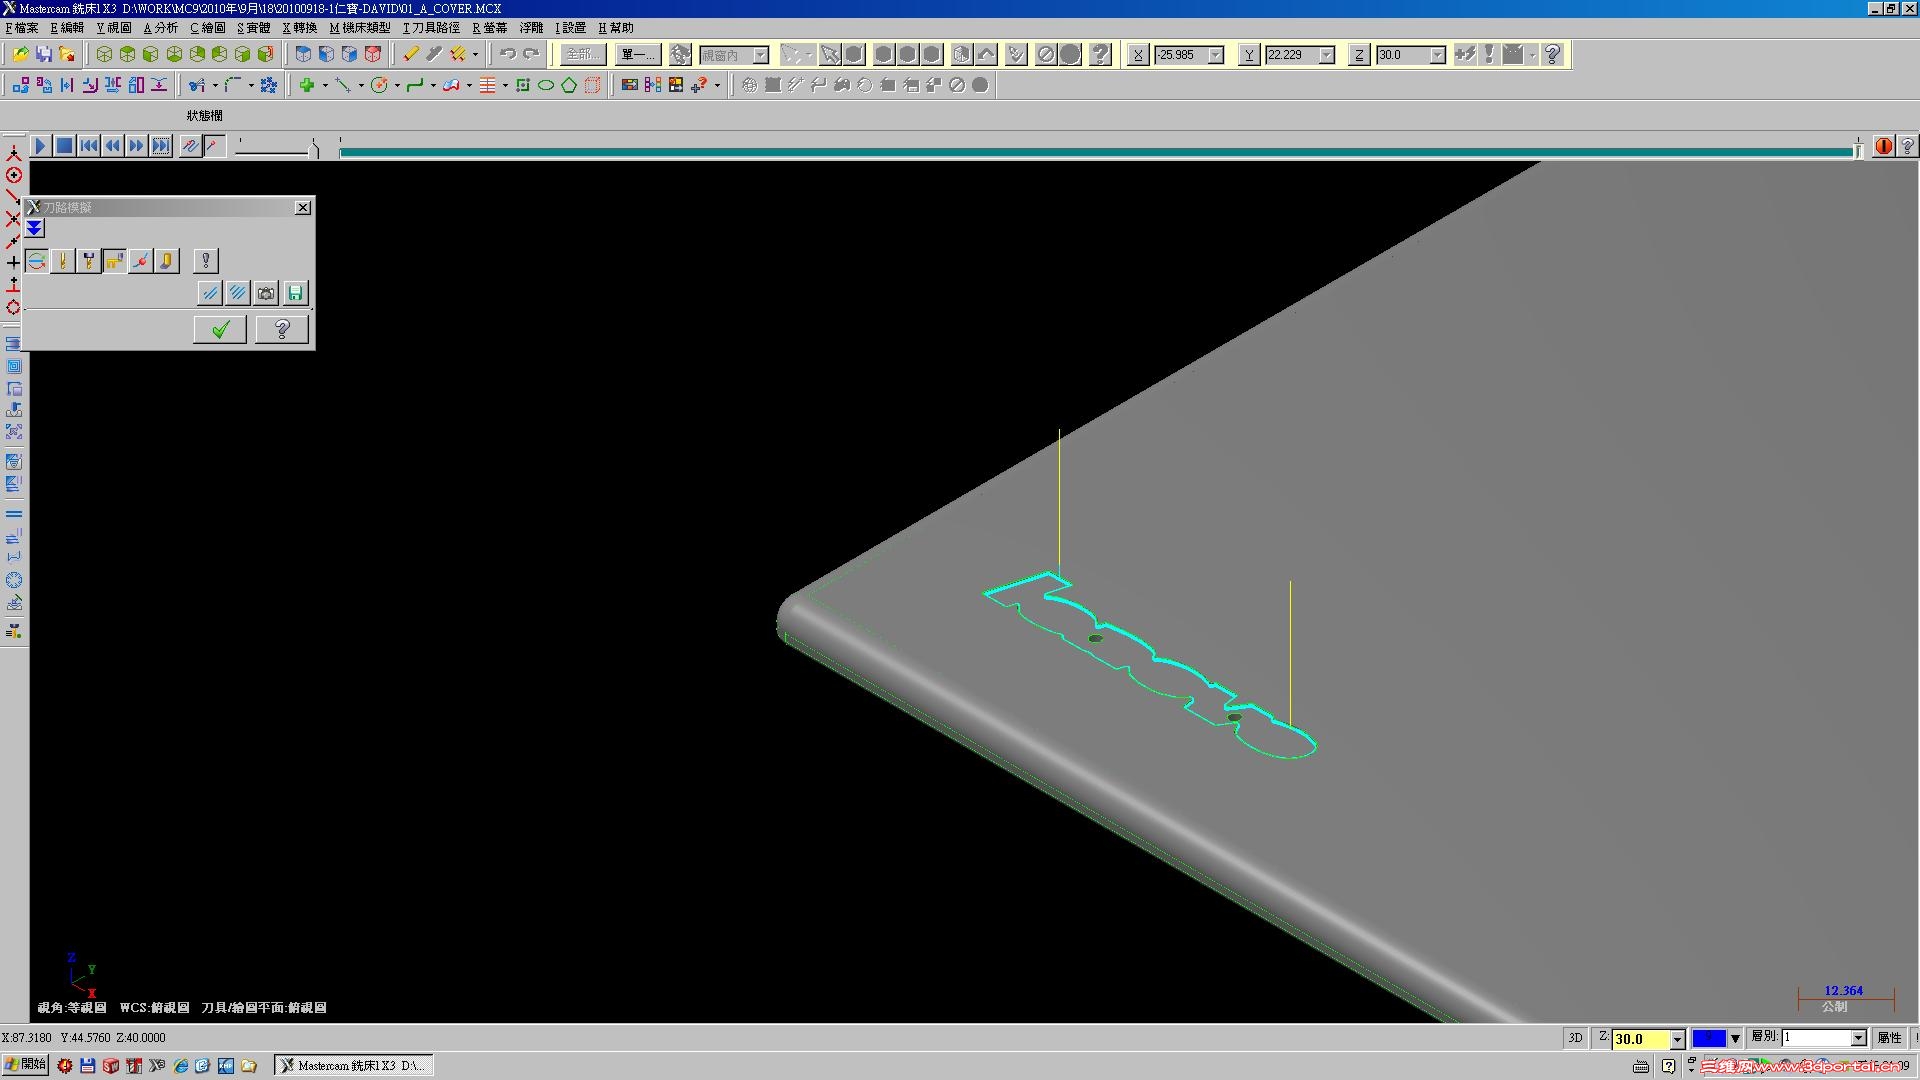This screenshot has height=1080, width=1920.
Task: Confirm with the green checkmark button
Action: point(220,329)
